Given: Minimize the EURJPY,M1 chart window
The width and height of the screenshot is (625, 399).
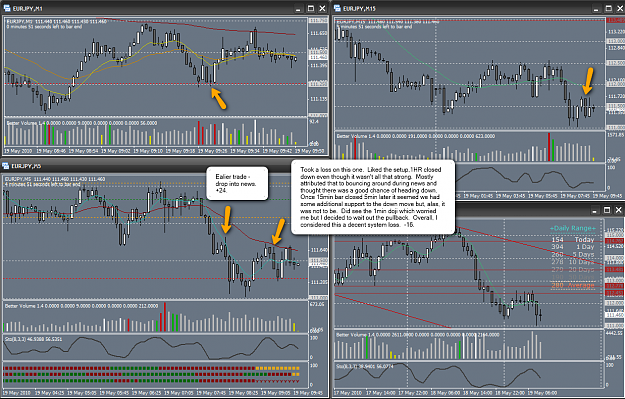Looking at the screenshot, I should pyautogui.click(x=299, y=8).
